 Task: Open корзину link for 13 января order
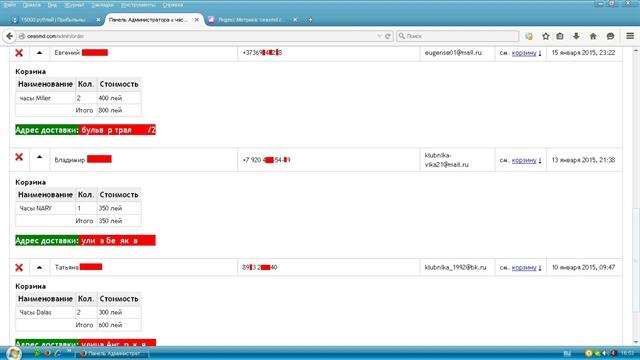click(524, 160)
